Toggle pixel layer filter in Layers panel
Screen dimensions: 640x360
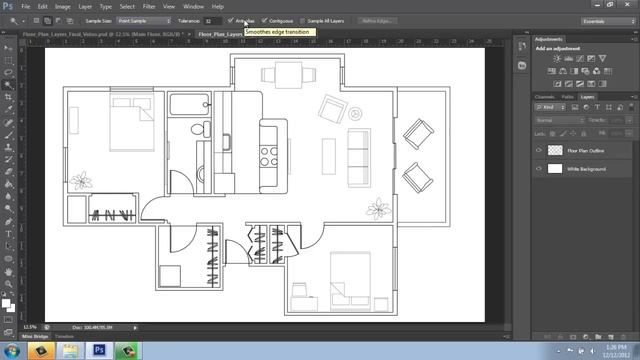pyautogui.click(x=575, y=107)
